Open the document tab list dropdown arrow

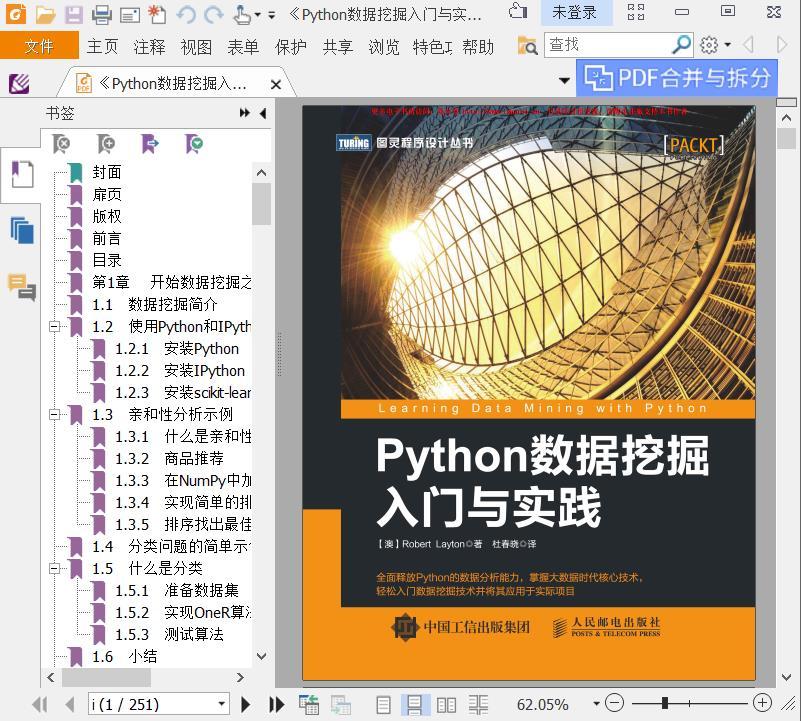tap(564, 80)
